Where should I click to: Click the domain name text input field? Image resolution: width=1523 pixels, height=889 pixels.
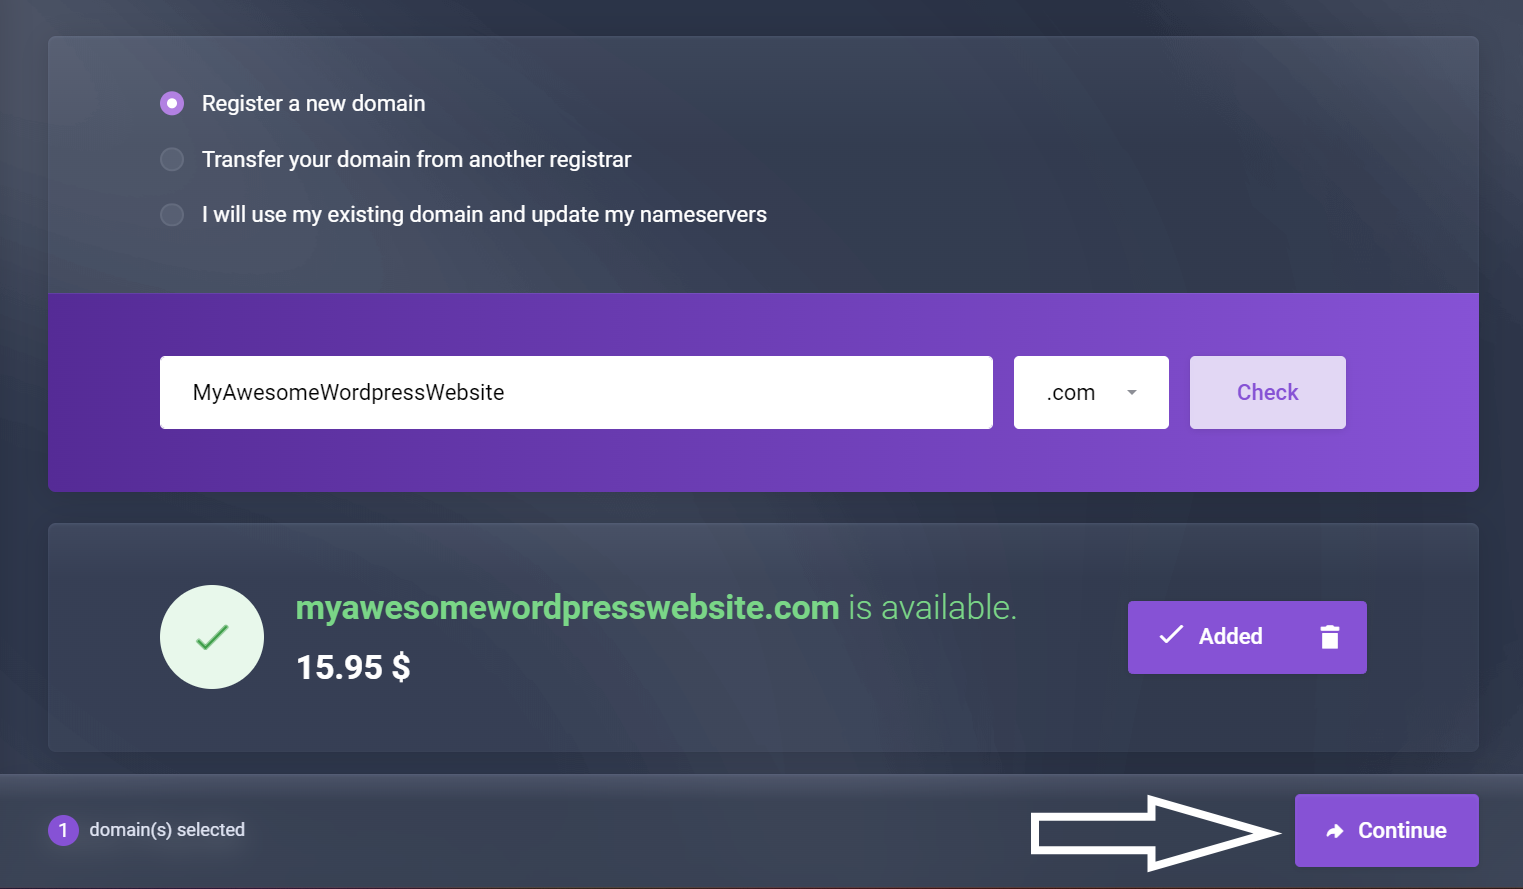[576, 393]
